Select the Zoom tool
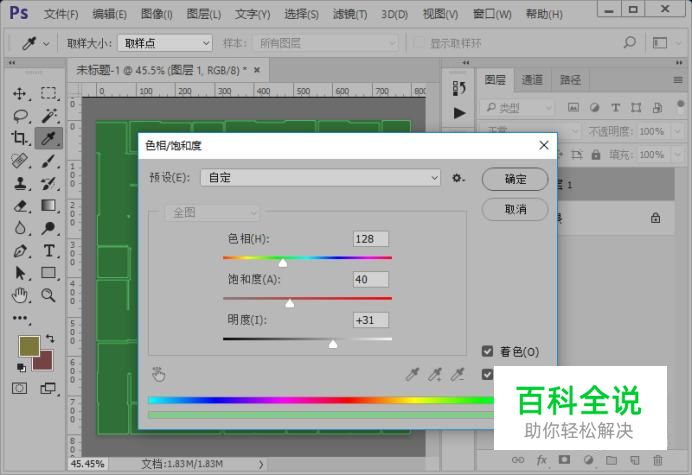 point(49,295)
